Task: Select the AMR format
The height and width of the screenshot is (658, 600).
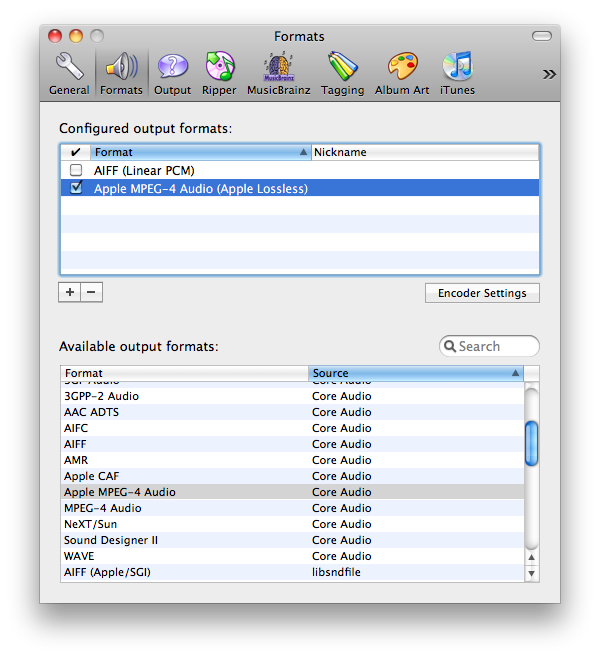Action: pos(292,460)
